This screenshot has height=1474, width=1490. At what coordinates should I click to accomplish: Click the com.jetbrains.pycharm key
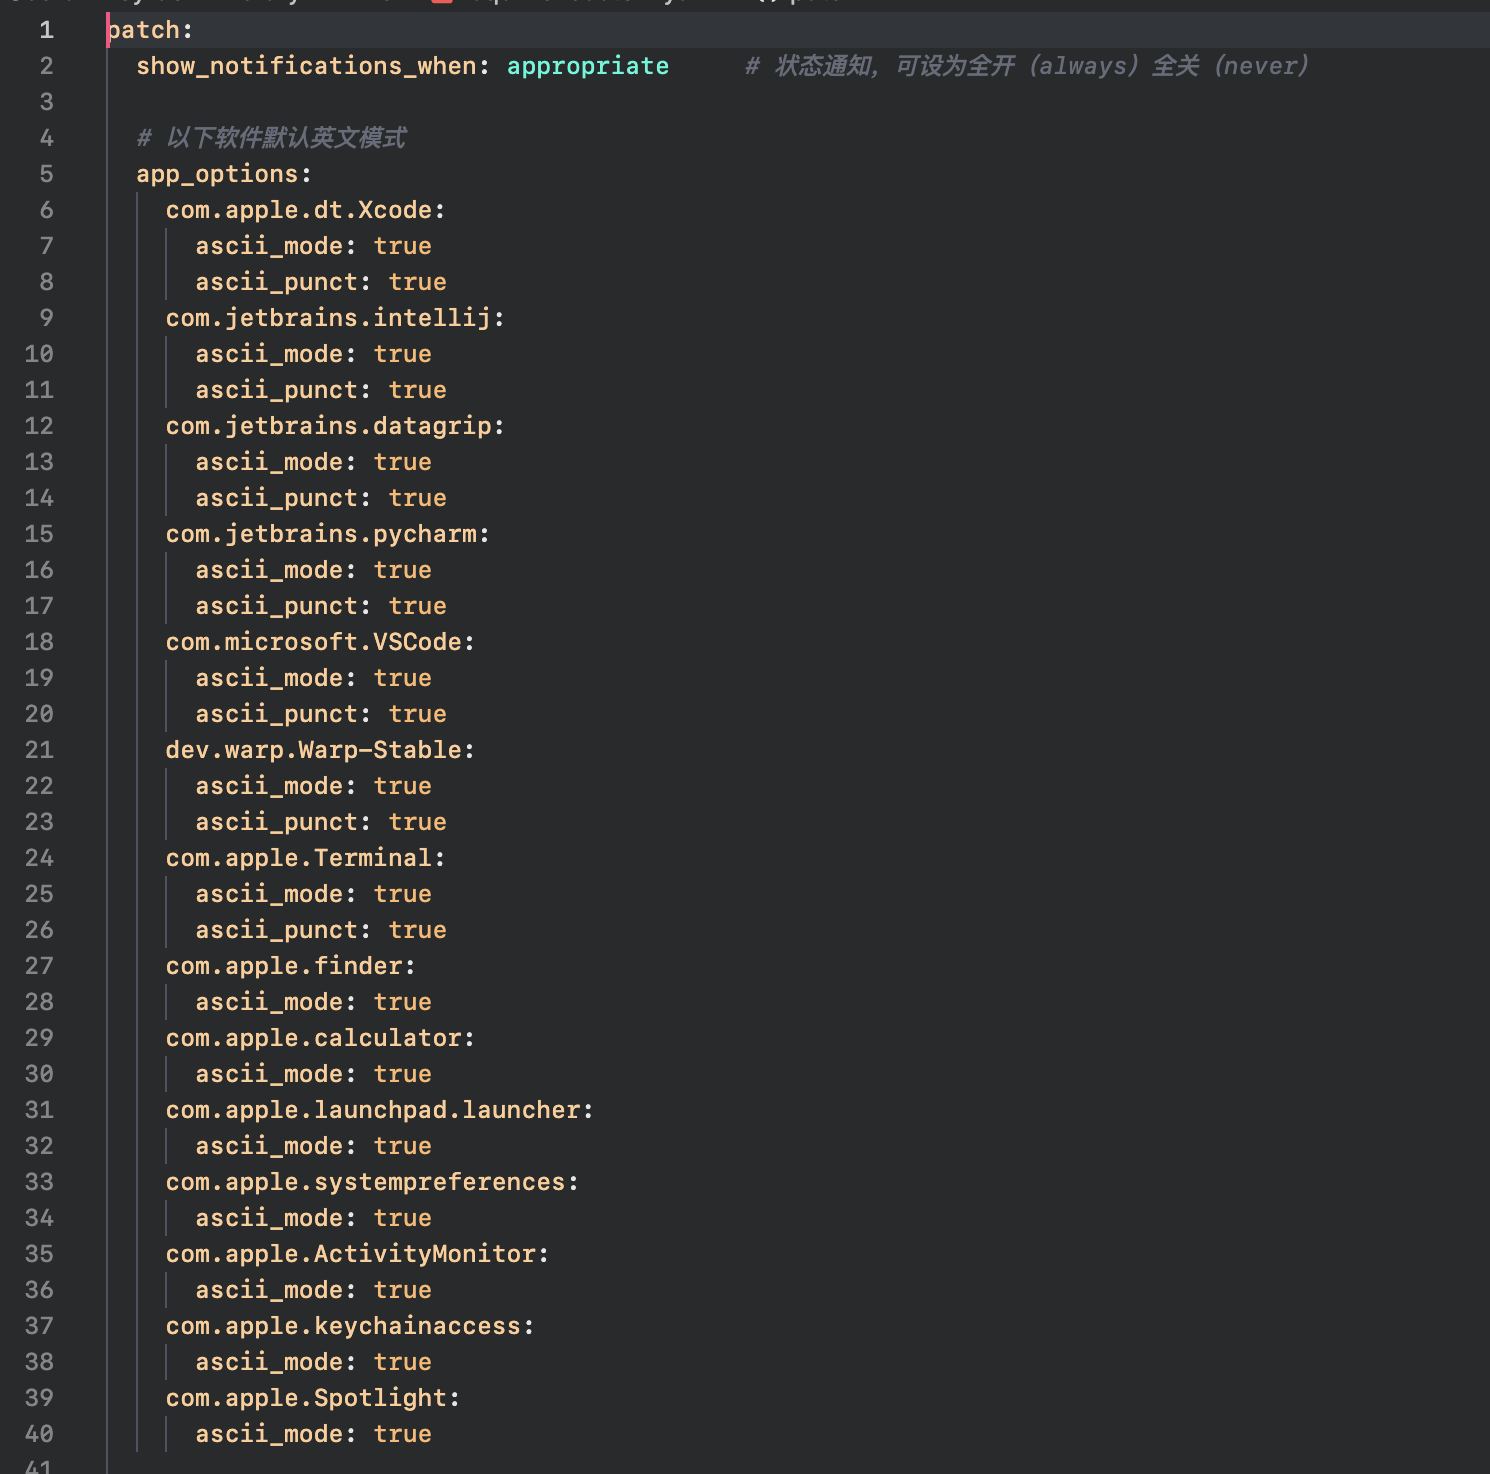pyautogui.click(x=328, y=534)
